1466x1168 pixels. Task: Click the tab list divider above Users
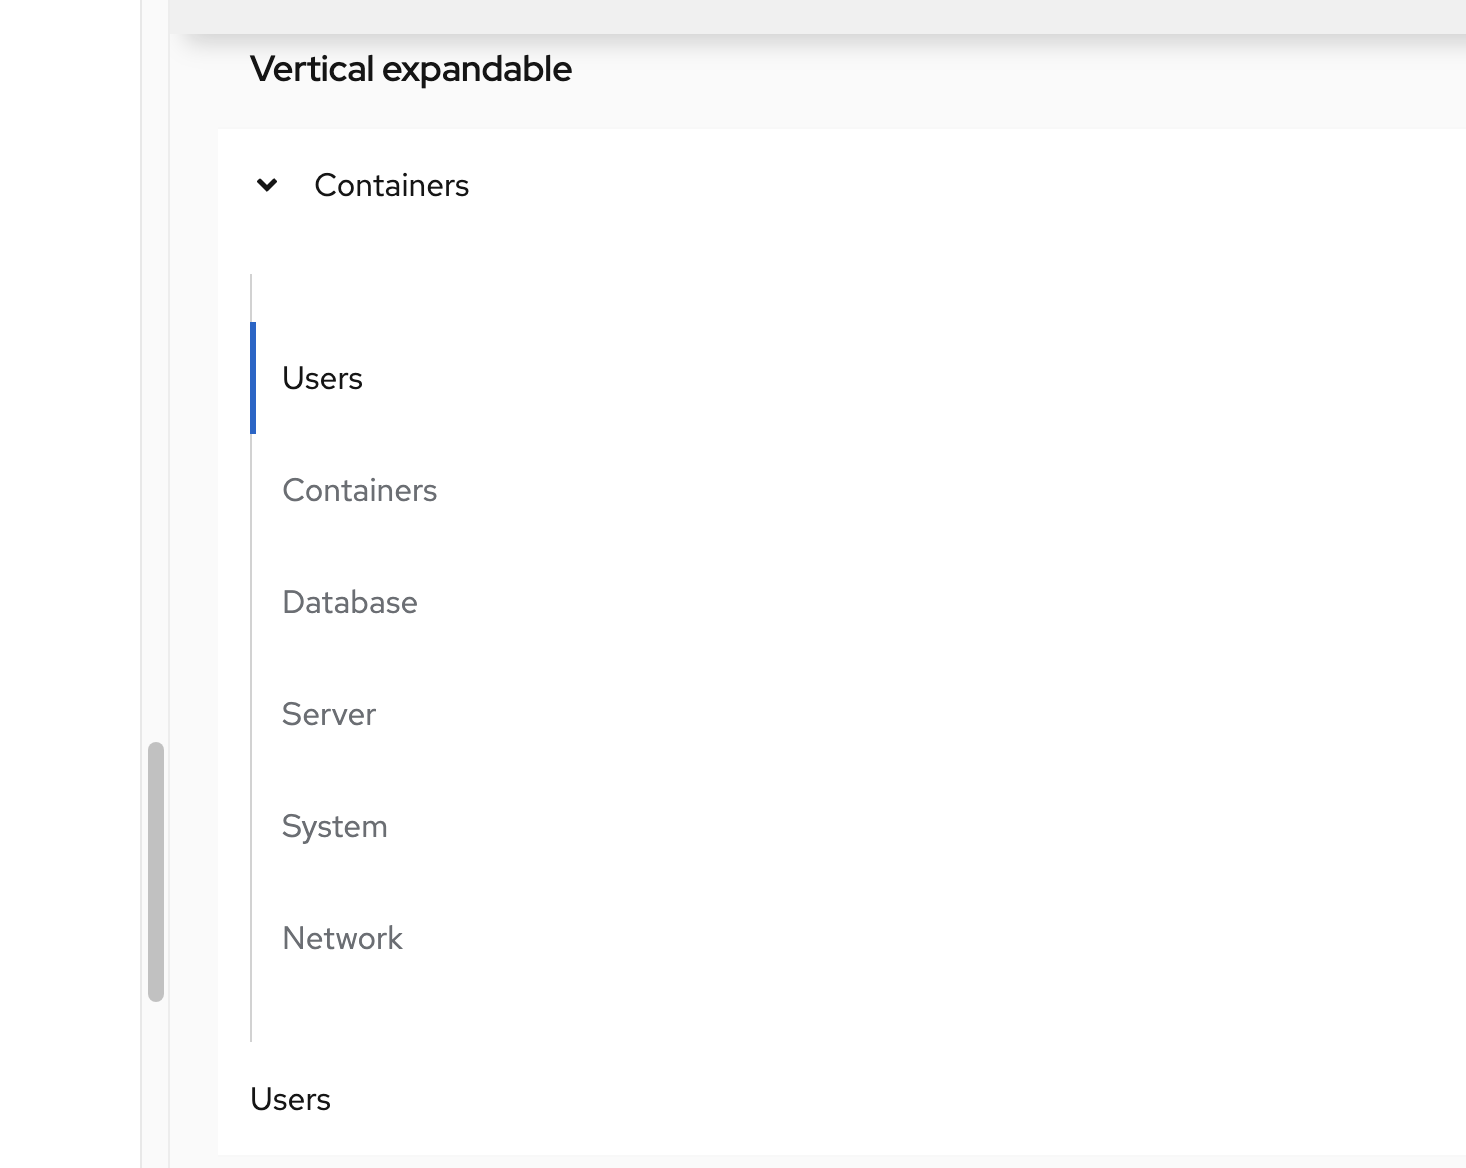tap(251, 298)
